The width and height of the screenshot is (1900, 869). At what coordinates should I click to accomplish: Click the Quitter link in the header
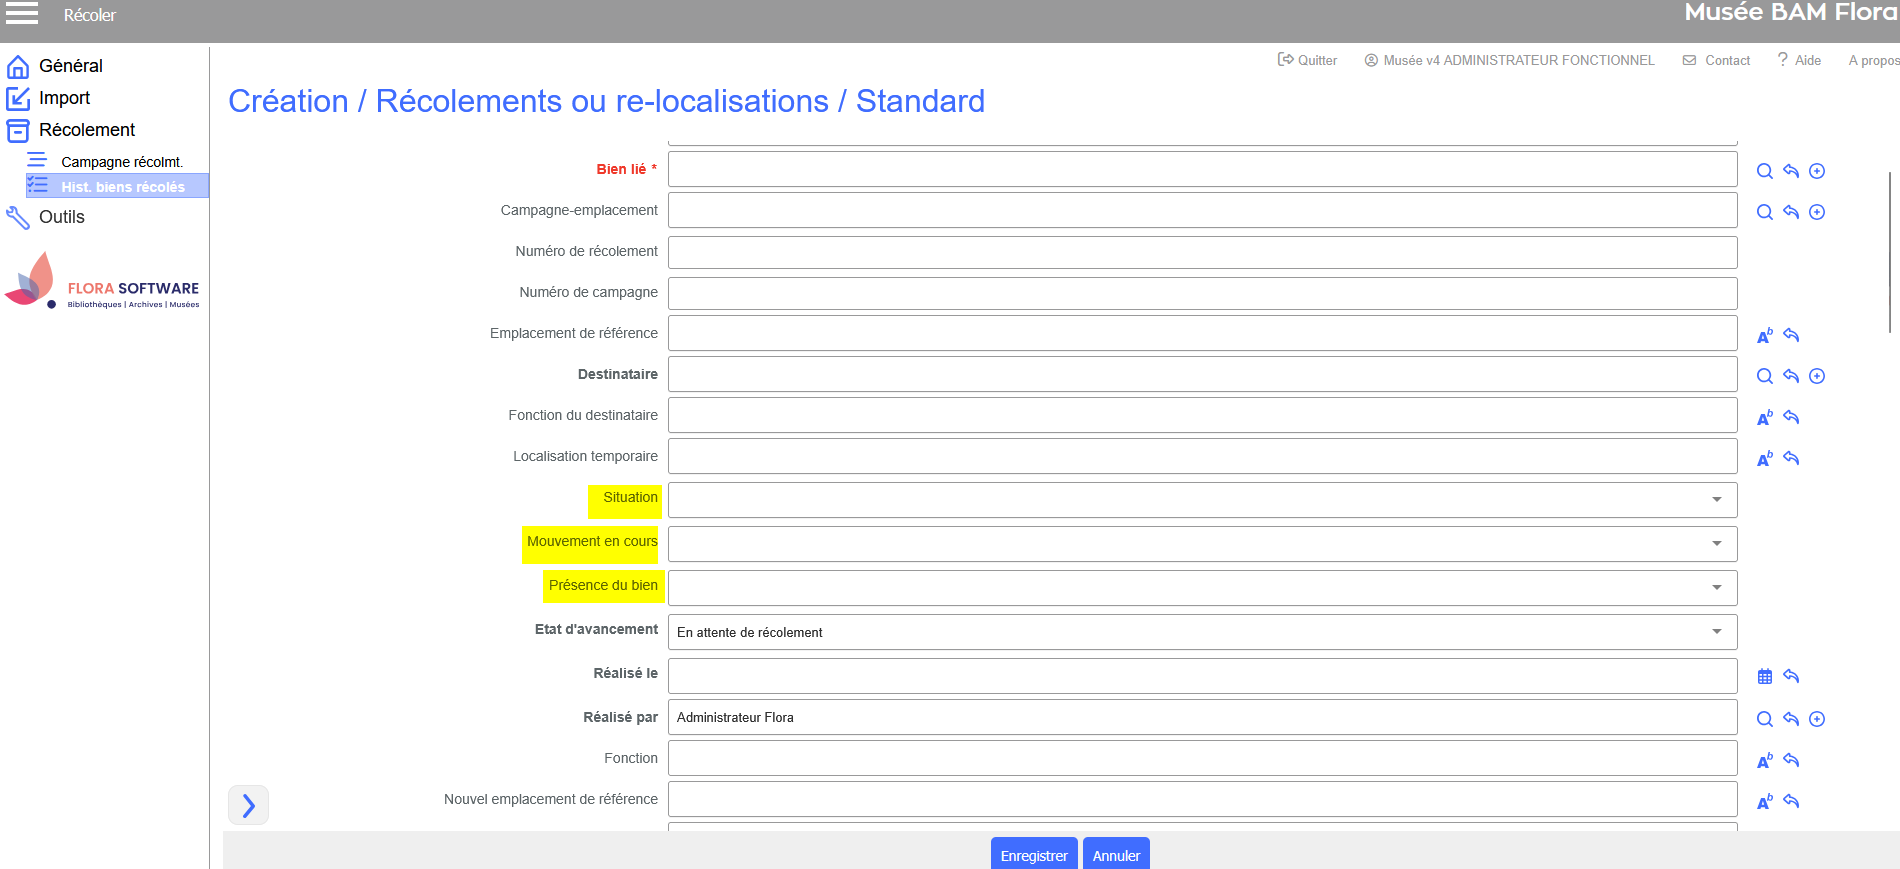point(1307,61)
